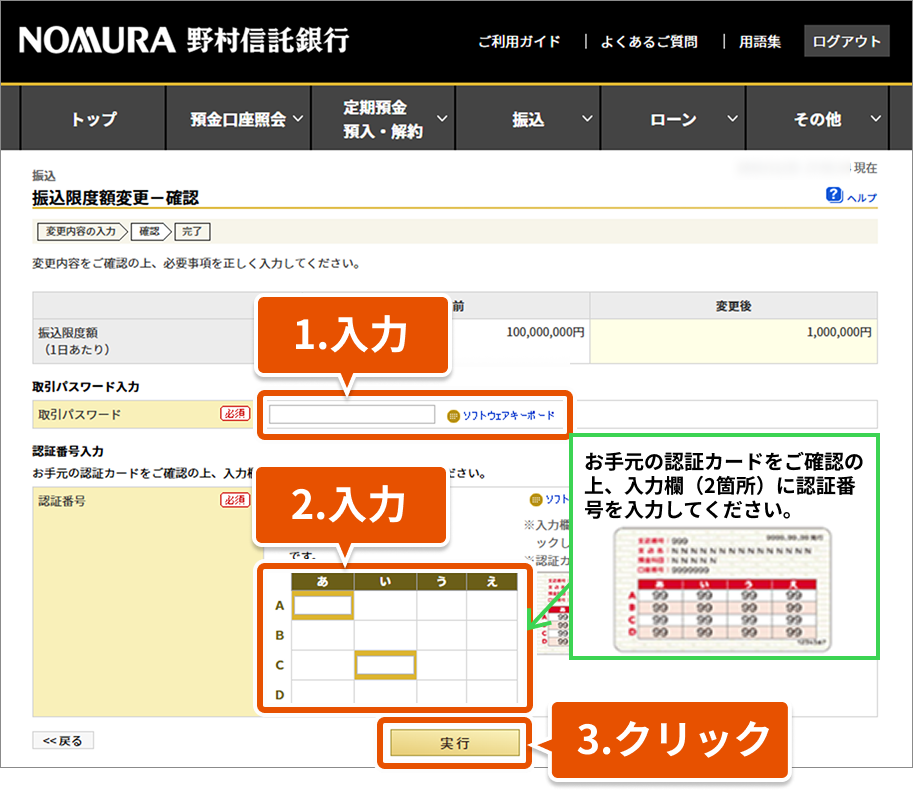Expand the 預金口座照会 dropdown menu
This screenshot has width=913, height=798.
coord(238,119)
